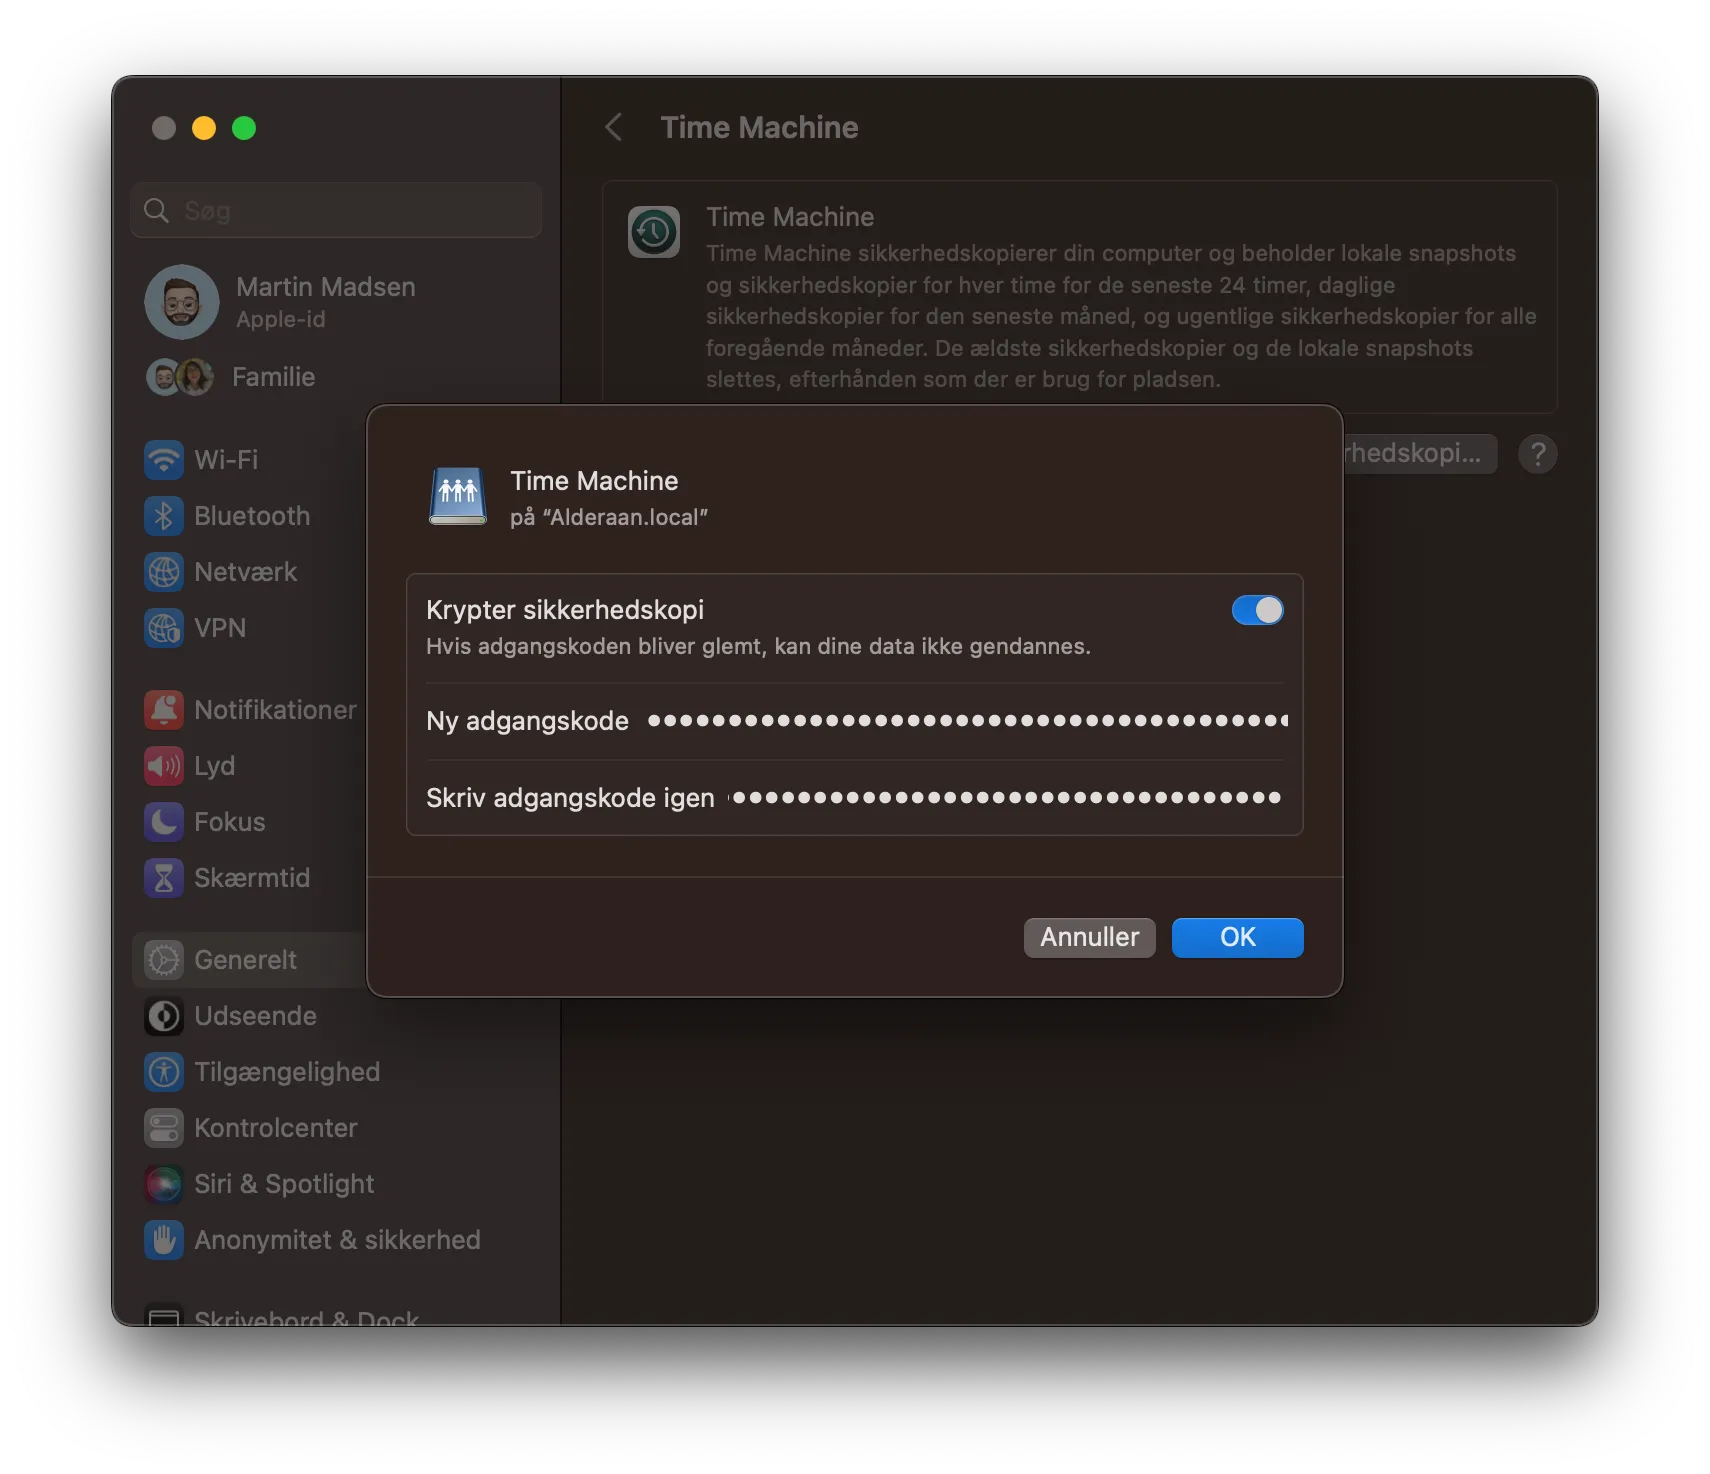The image size is (1710, 1474).
Task: Go back using the chevron next to Time Machine
Action: (613, 127)
